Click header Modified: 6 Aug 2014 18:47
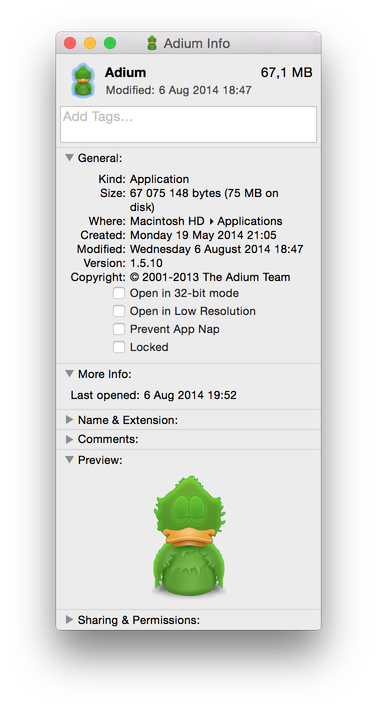Image resolution: width=377 pixels, height=710 pixels. coord(178,90)
